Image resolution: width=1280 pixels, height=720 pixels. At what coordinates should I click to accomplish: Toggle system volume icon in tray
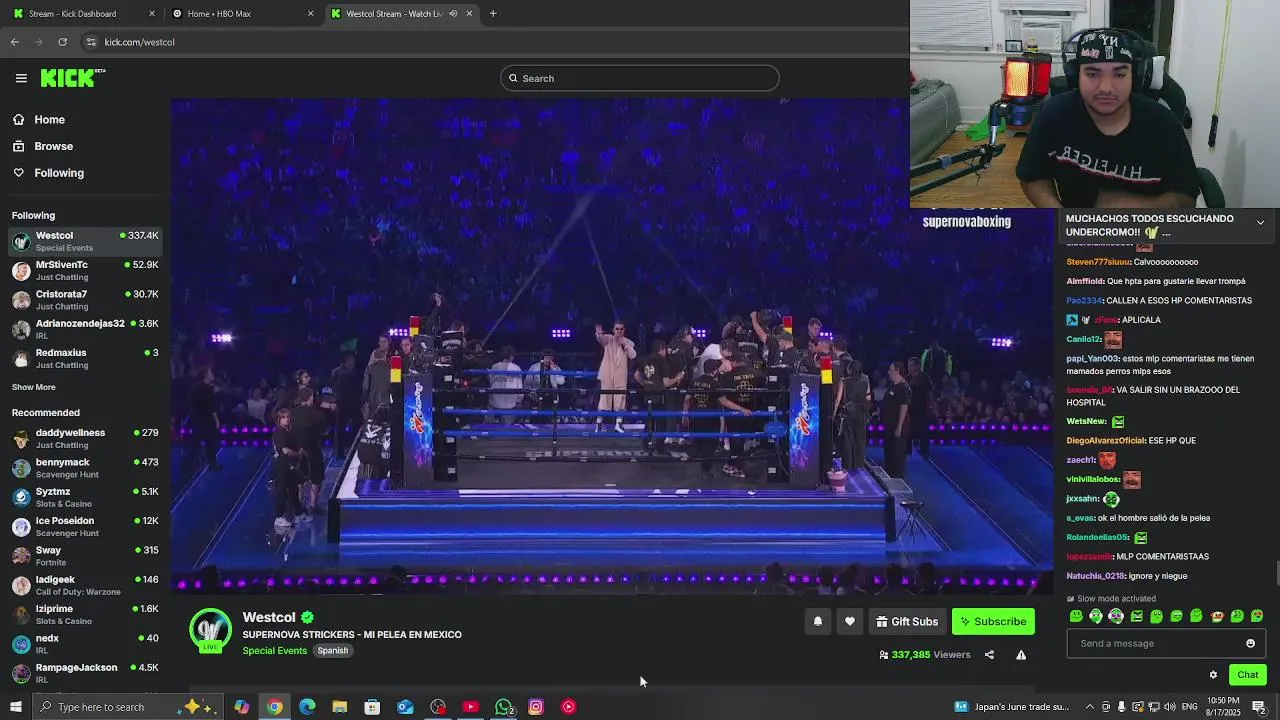[1168, 707]
